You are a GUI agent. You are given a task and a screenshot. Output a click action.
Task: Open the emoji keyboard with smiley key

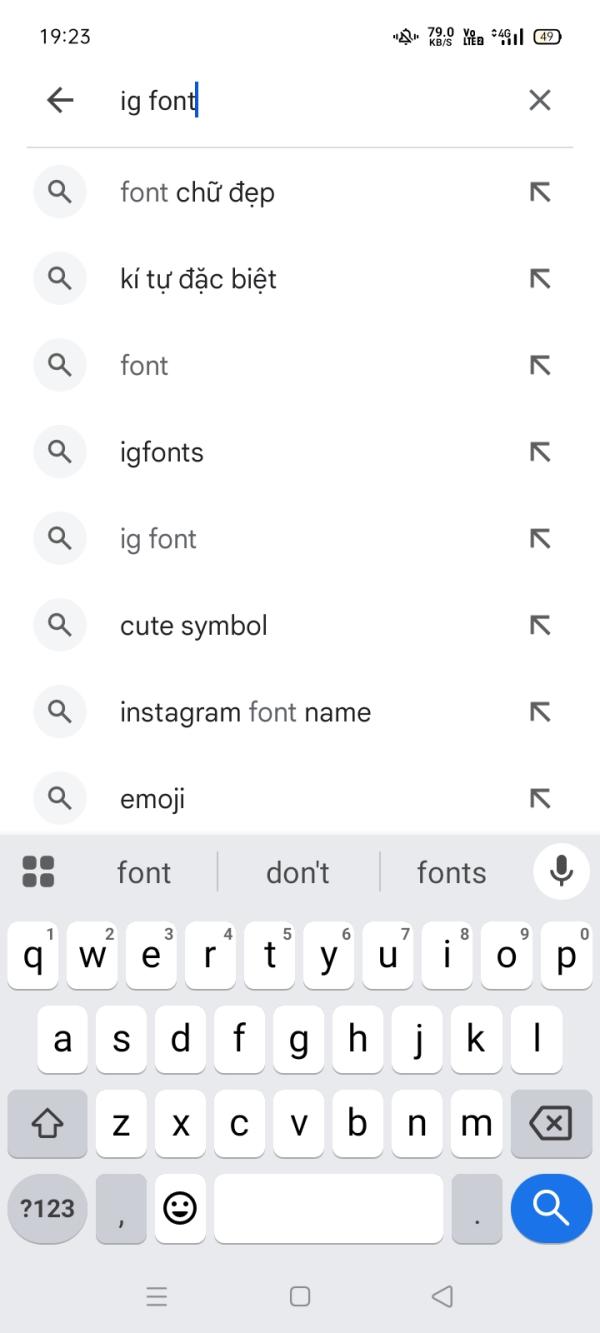pos(180,1208)
